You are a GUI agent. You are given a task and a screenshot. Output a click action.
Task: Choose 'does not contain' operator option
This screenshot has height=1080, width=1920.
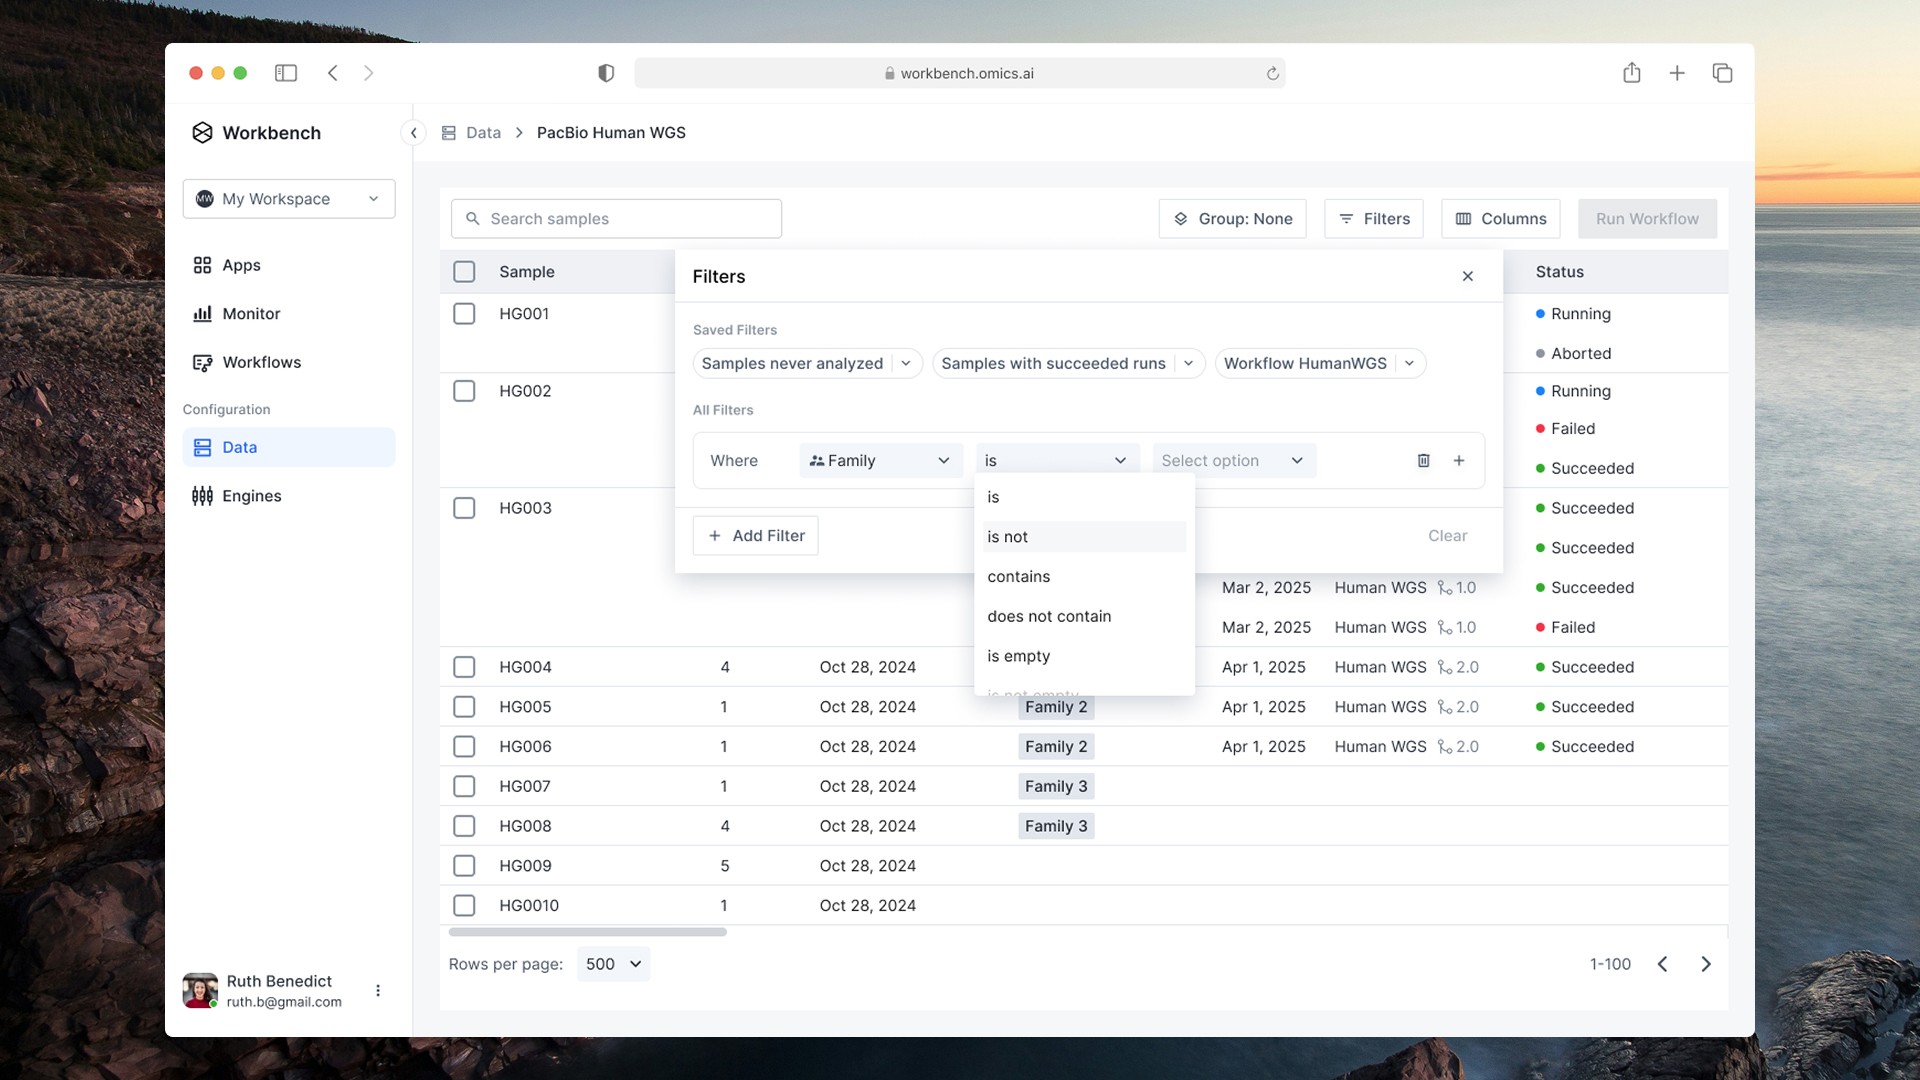click(1084, 617)
